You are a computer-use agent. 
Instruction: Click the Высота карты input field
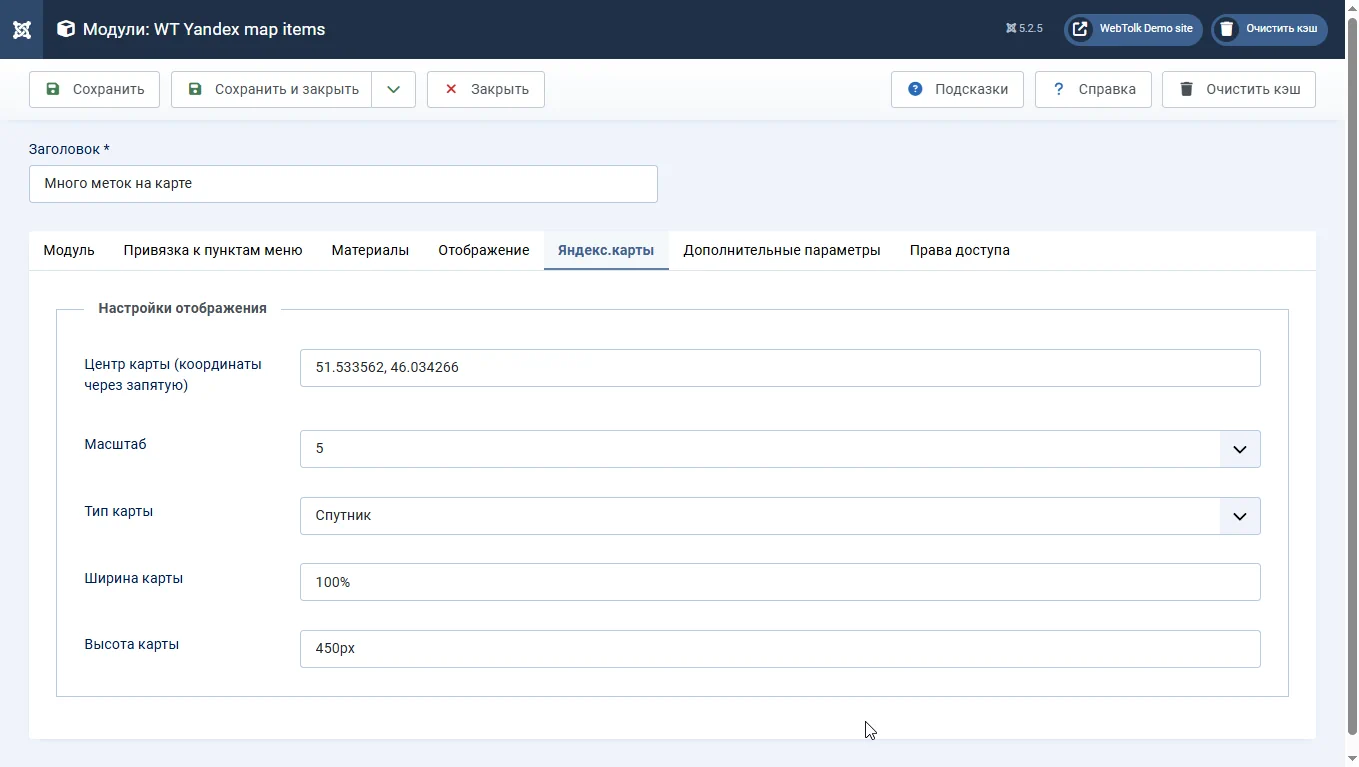780,649
